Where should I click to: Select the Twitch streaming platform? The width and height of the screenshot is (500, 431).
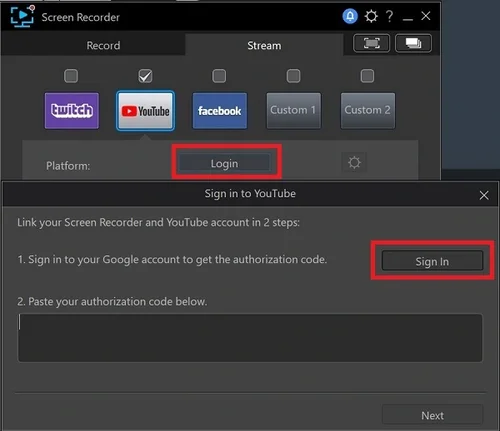[72, 111]
